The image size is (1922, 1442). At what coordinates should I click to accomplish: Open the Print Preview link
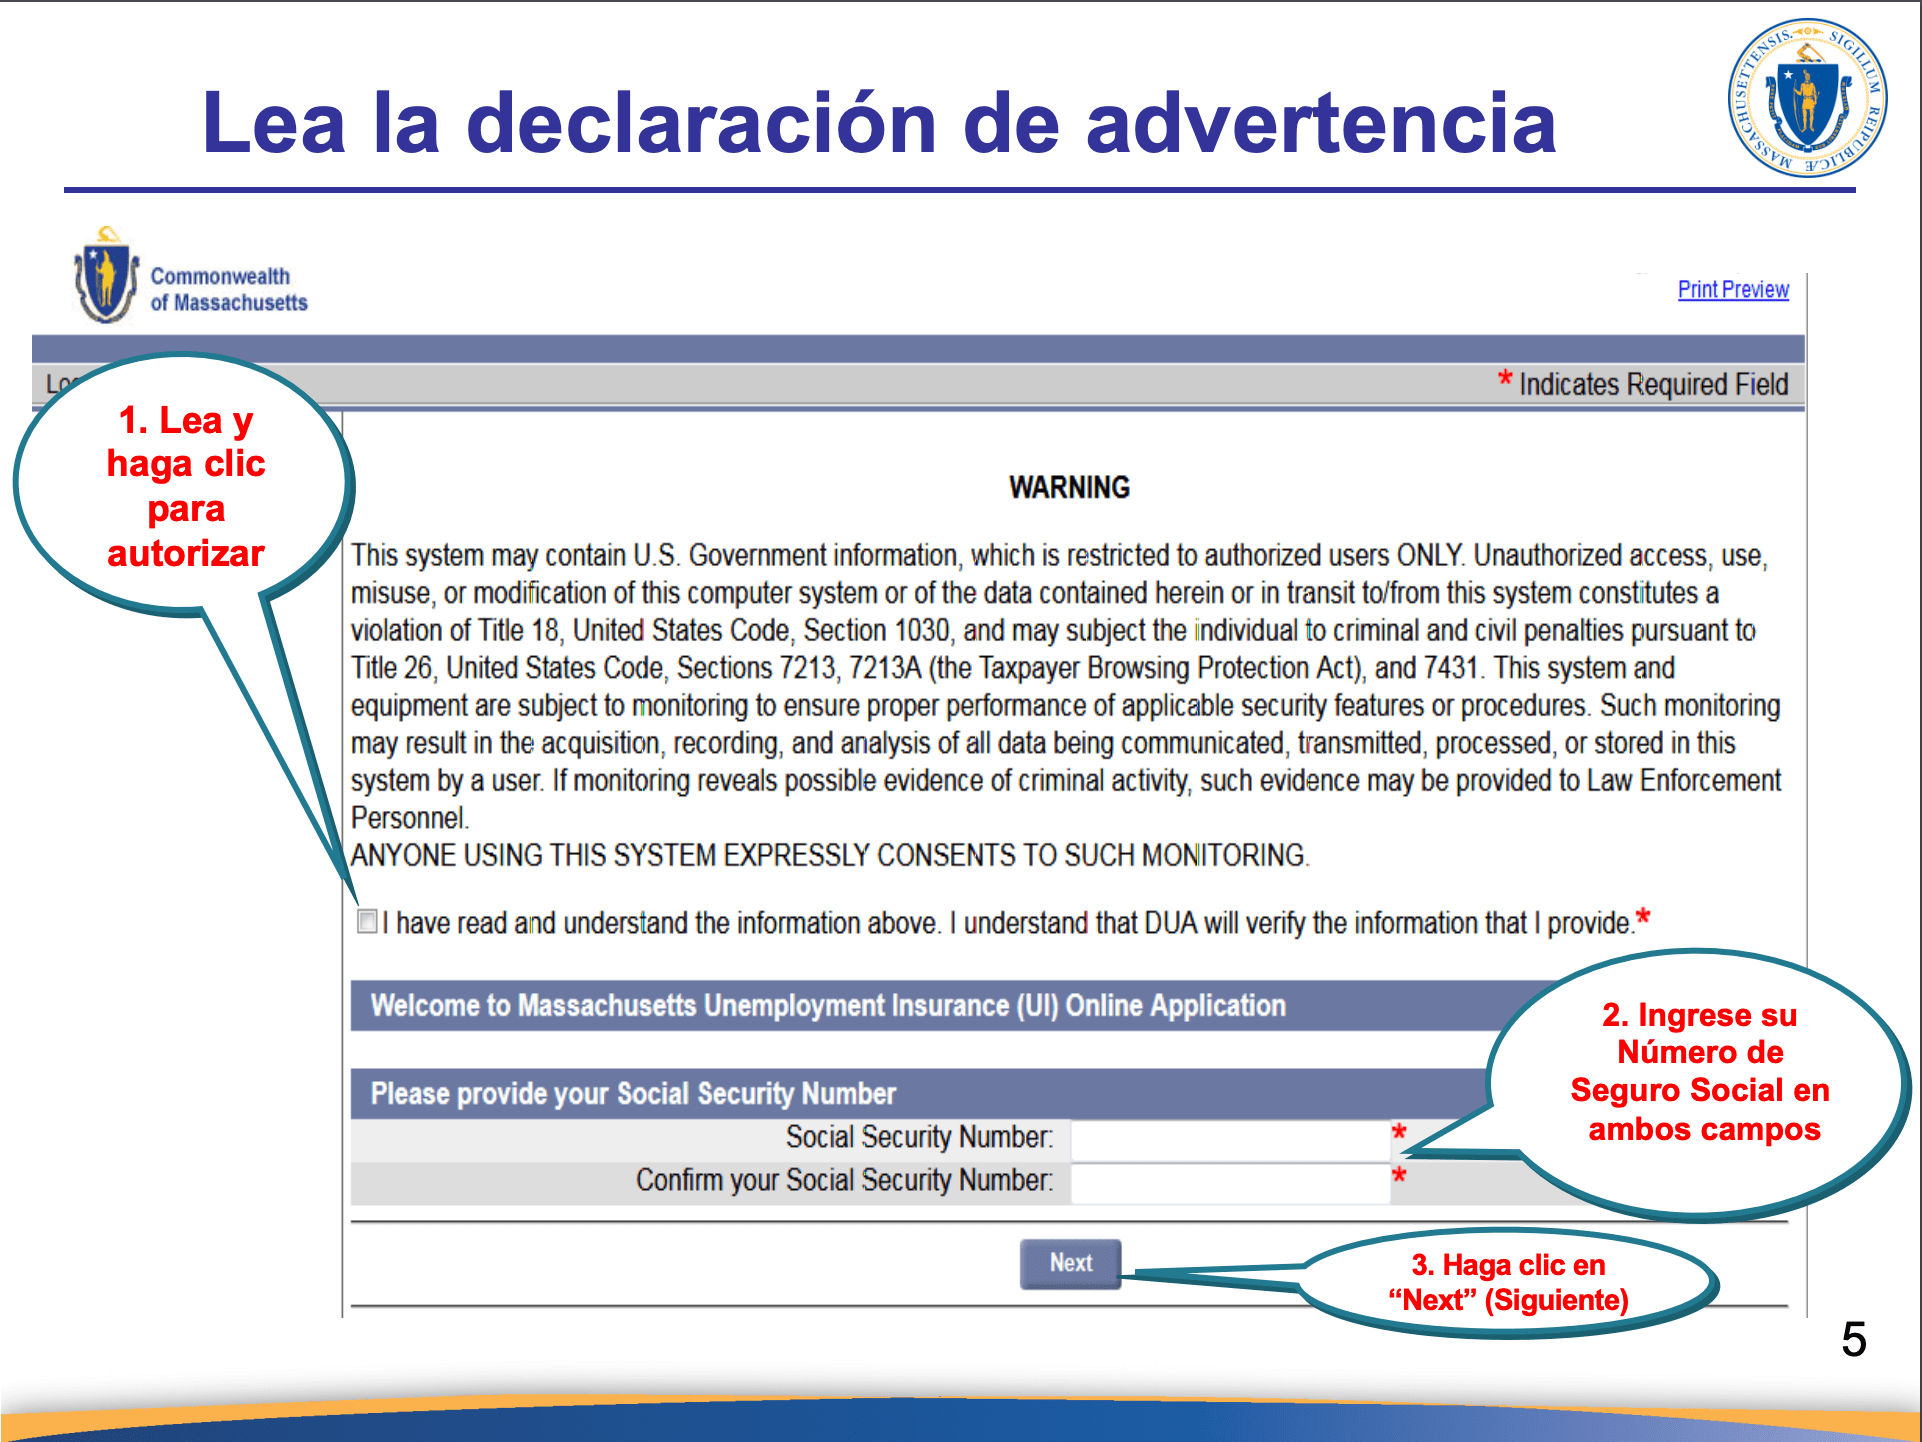1733,290
